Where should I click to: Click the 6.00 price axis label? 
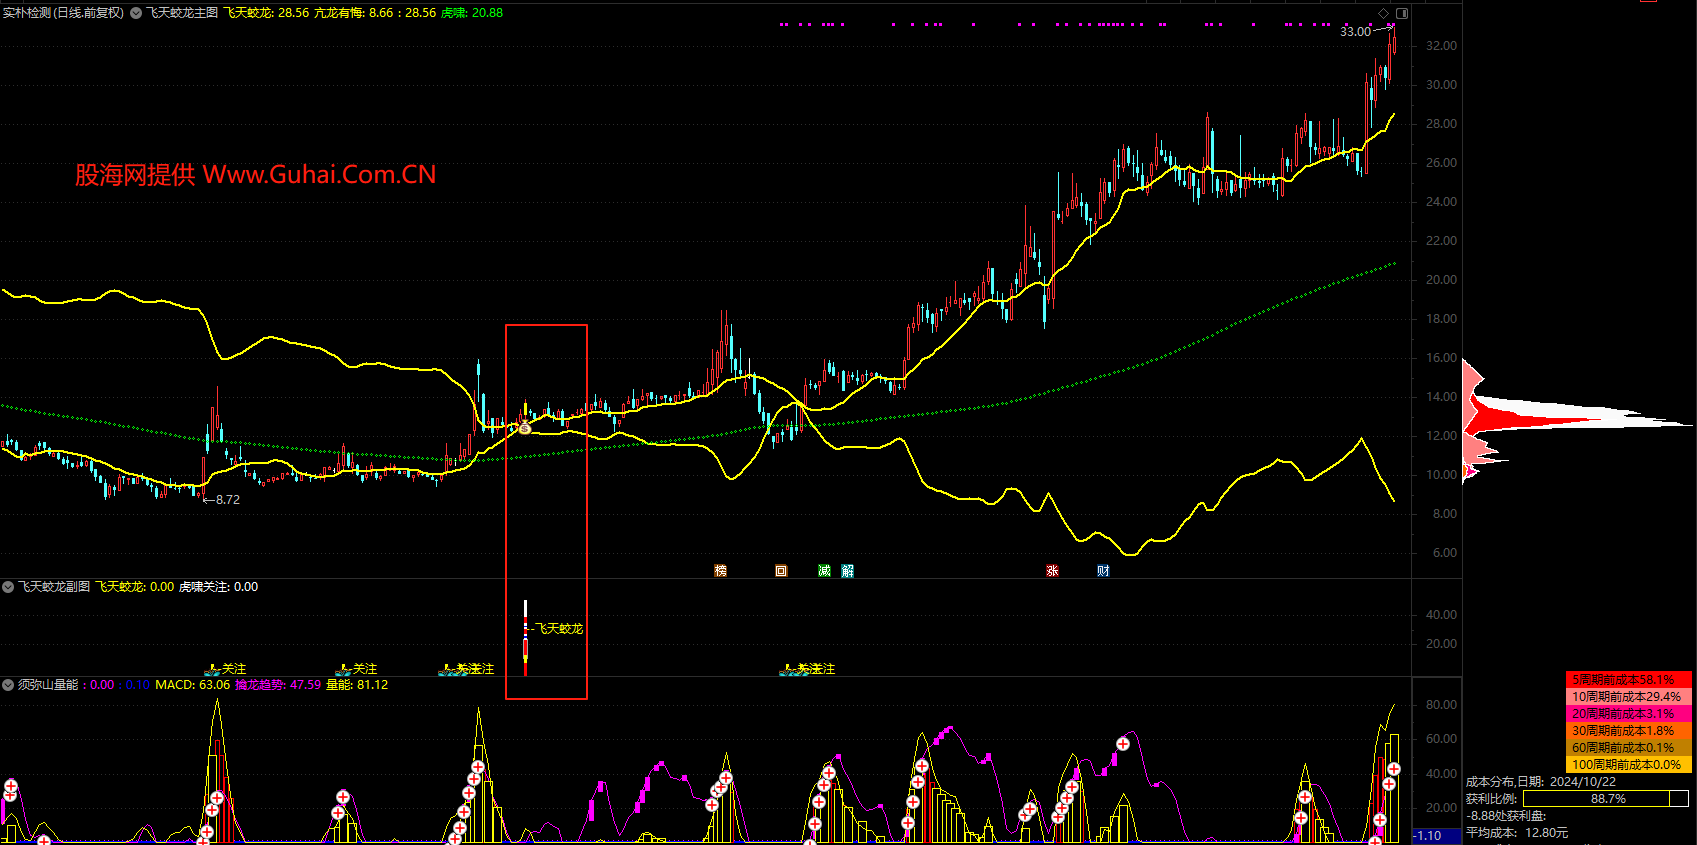coord(1444,553)
